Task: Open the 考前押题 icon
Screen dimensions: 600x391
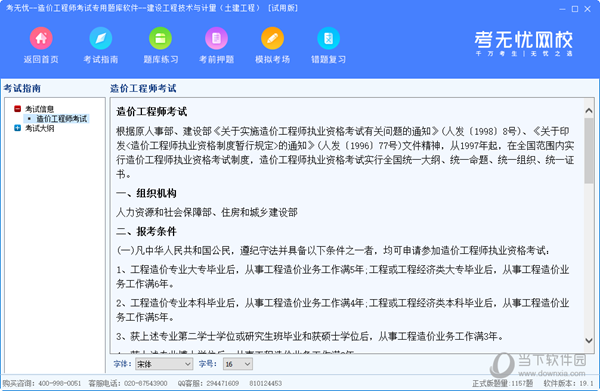Action: point(217,38)
